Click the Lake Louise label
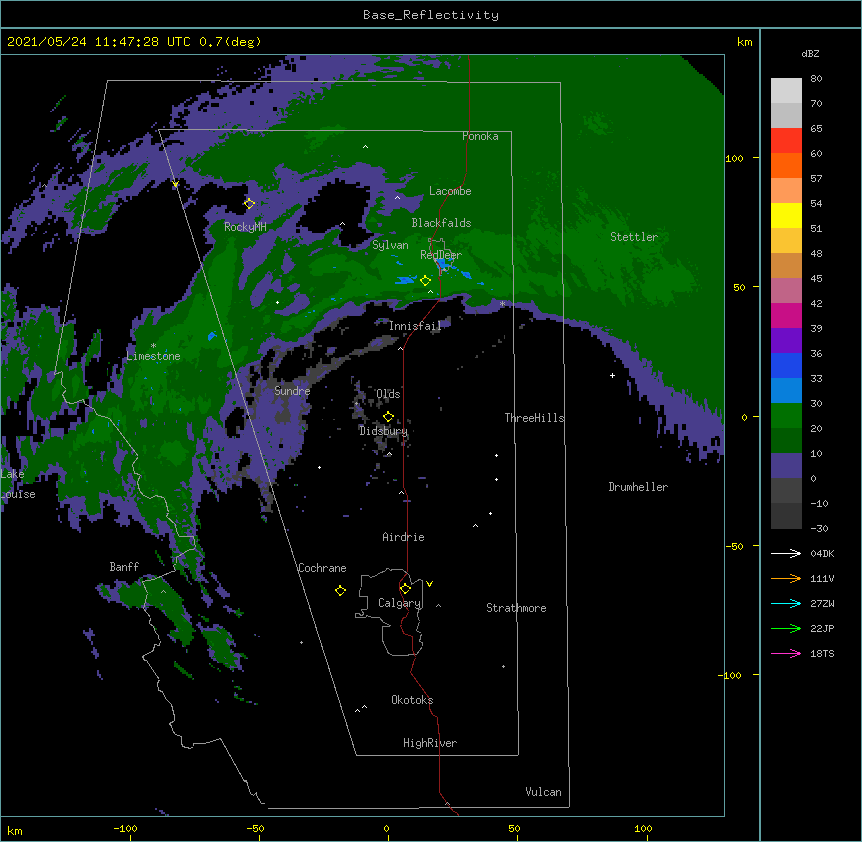Screen dimensions: 862x842 (18, 484)
